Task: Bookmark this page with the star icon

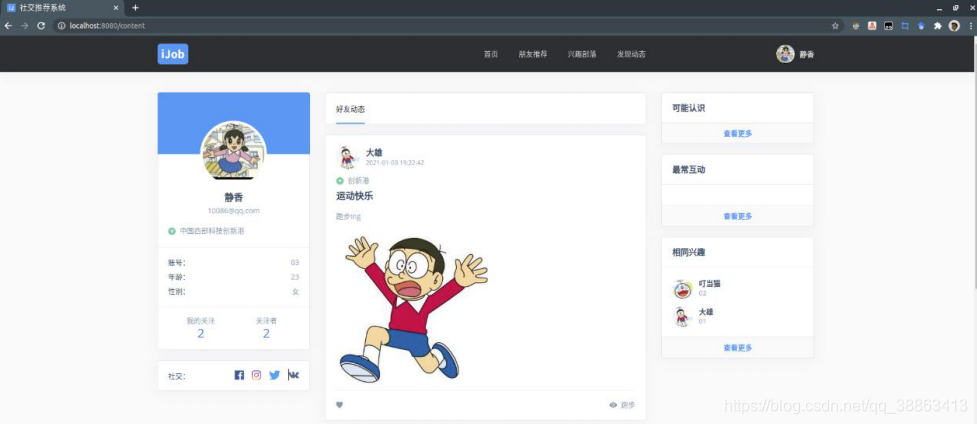Action: [x=835, y=26]
